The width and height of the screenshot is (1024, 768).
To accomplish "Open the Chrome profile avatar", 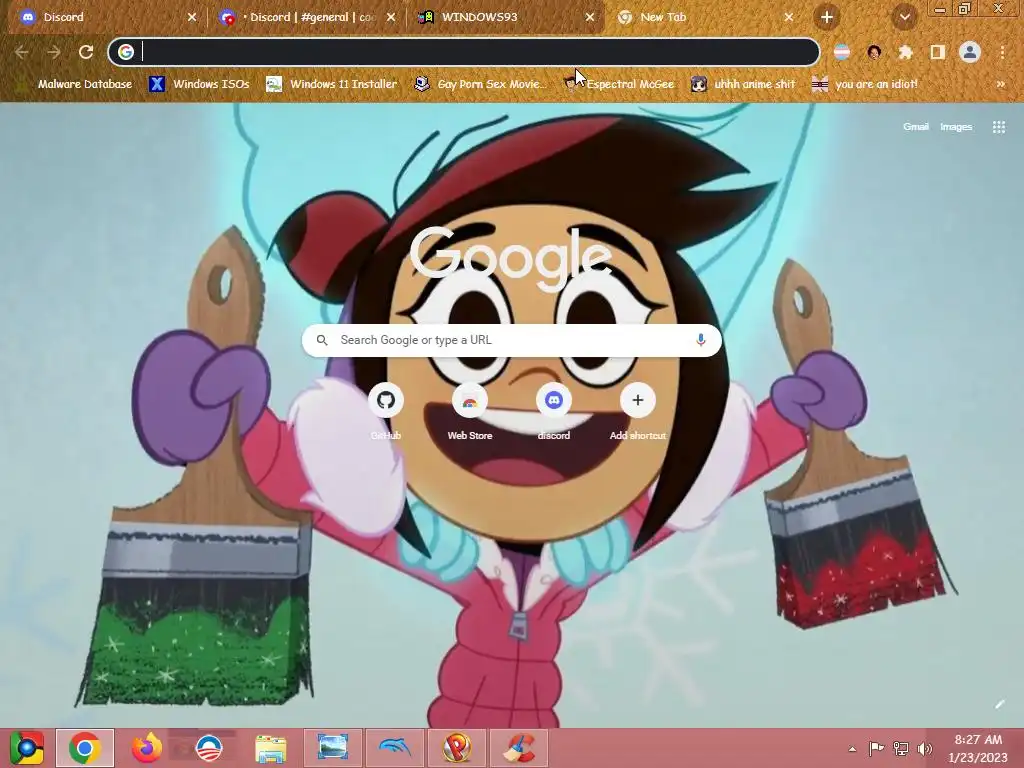I will pos(970,52).
